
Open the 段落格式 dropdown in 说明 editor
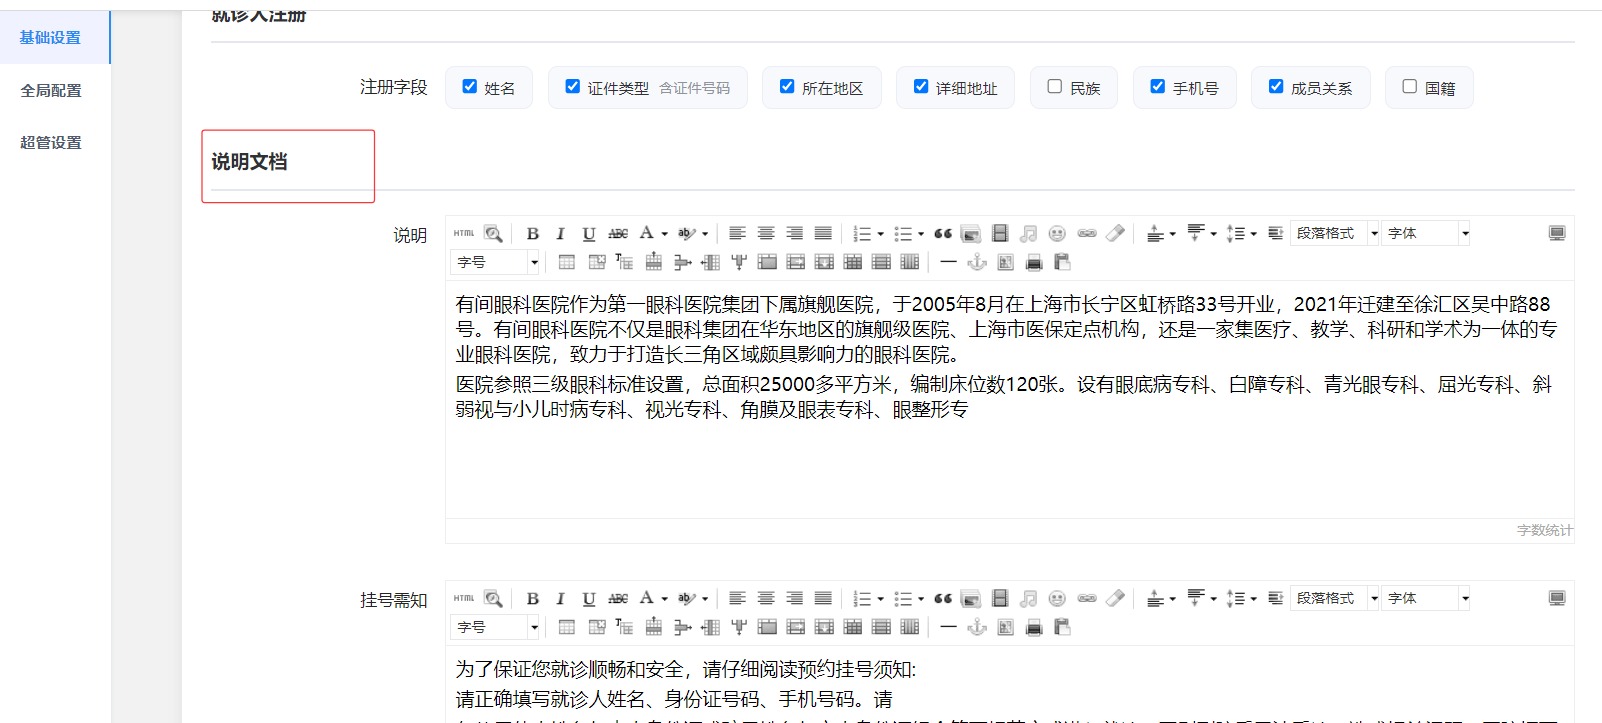click(1335, 233)
